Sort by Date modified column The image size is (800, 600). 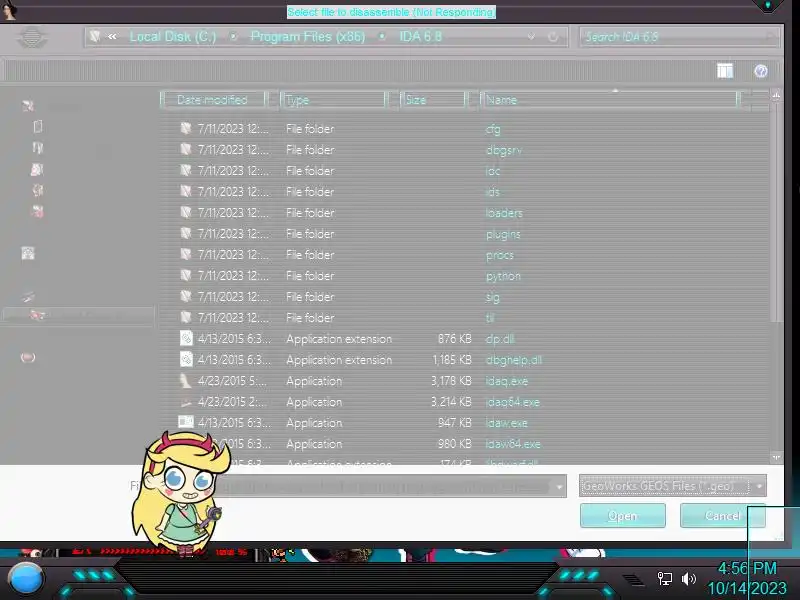(x=213, y=99)
